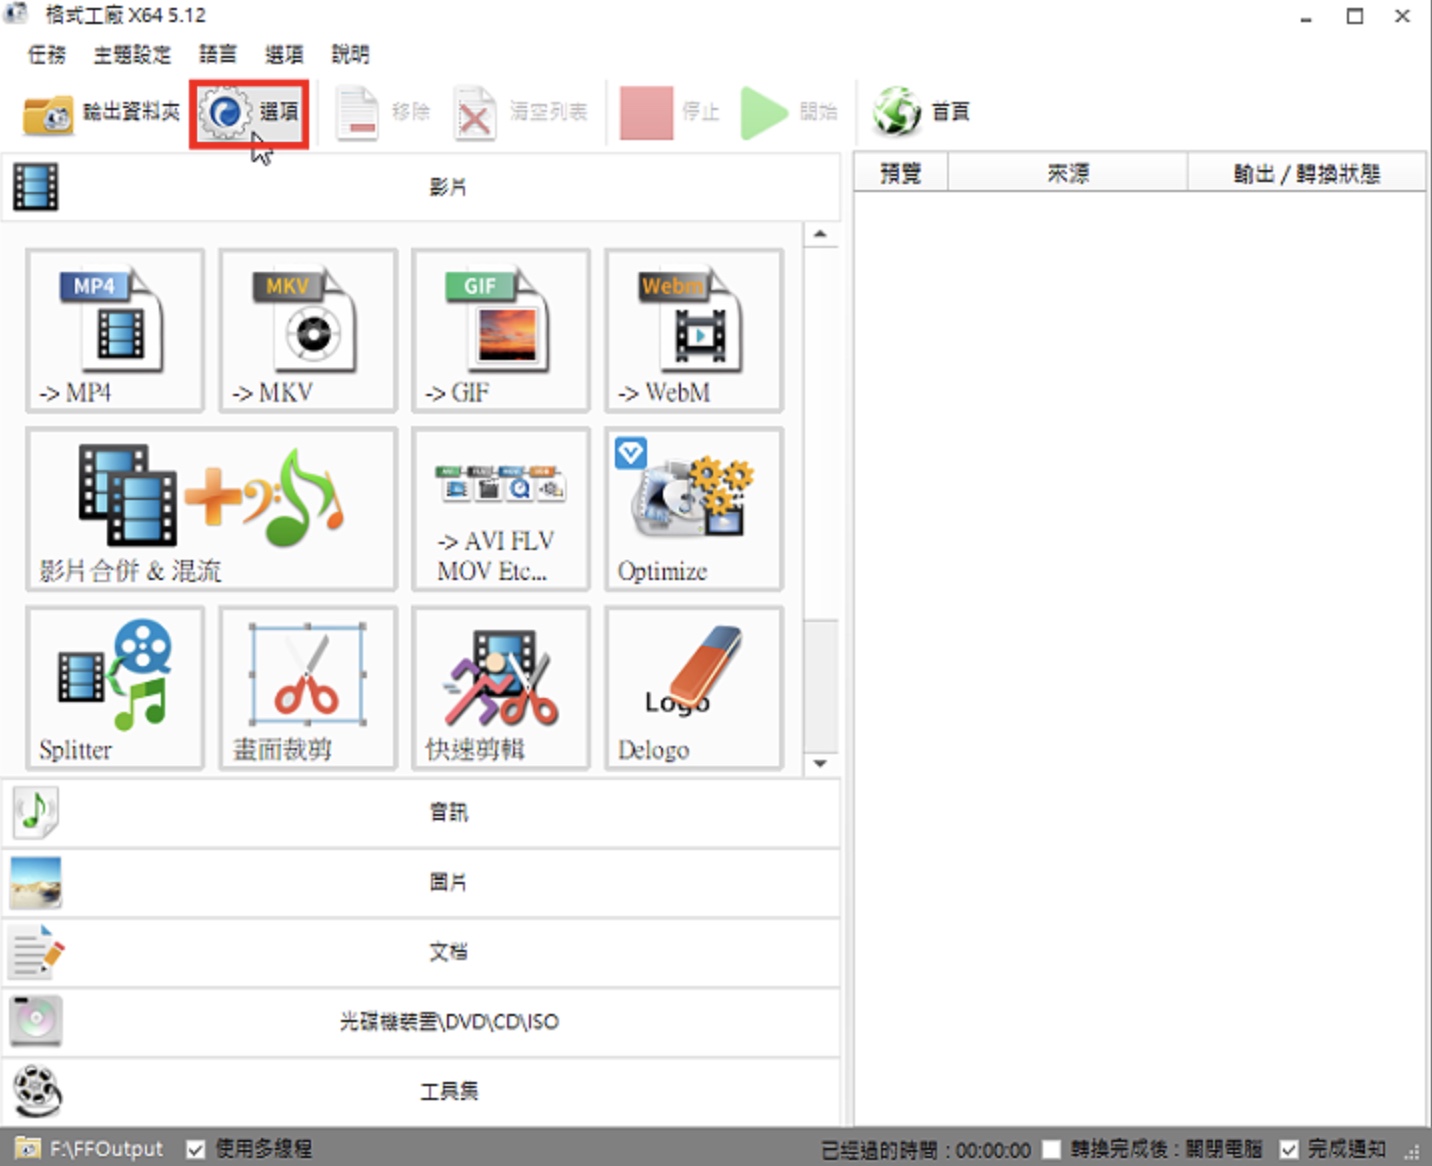
Task: Choose the -> MKV conversion tile
Action: (x=308, y=331)
